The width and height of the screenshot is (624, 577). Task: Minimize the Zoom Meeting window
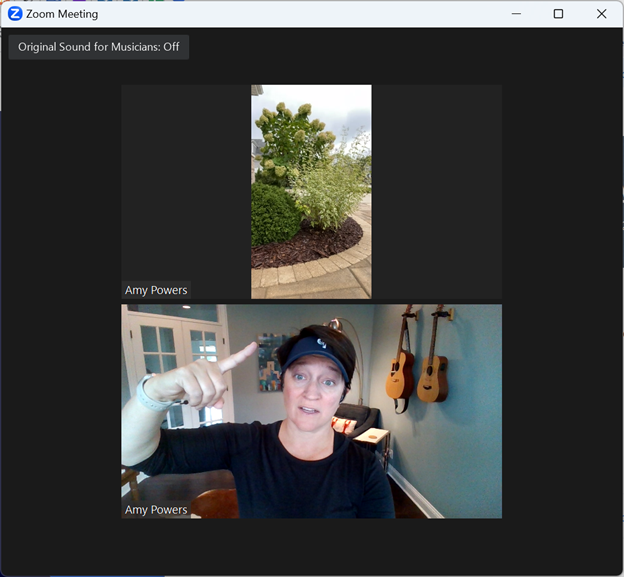click(x=516, y=14)
